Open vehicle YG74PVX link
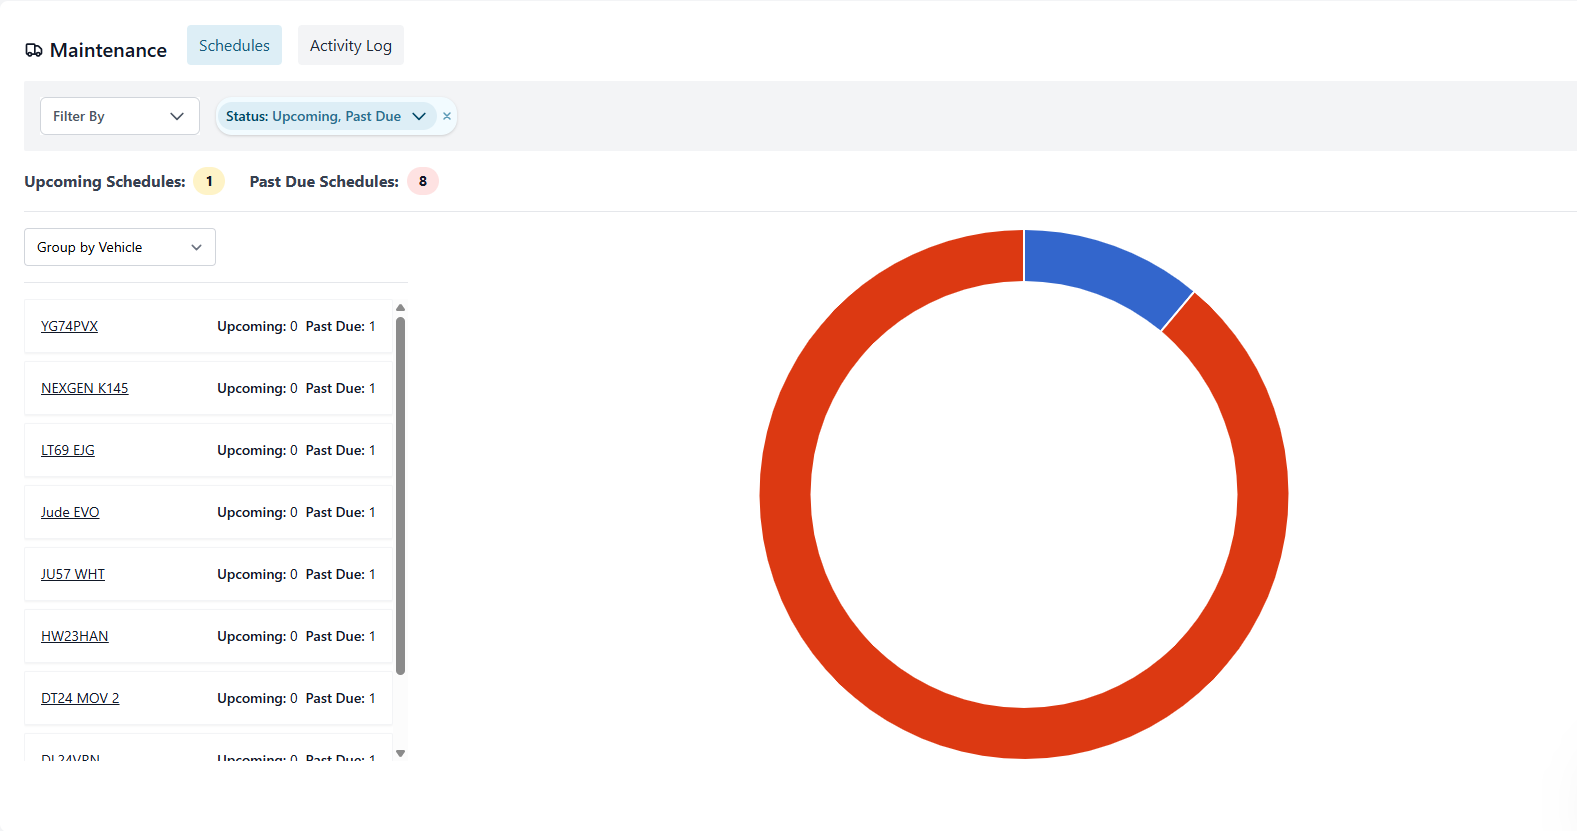The image size is (1577, 831). pyautogui.click(x=69, y=326)
